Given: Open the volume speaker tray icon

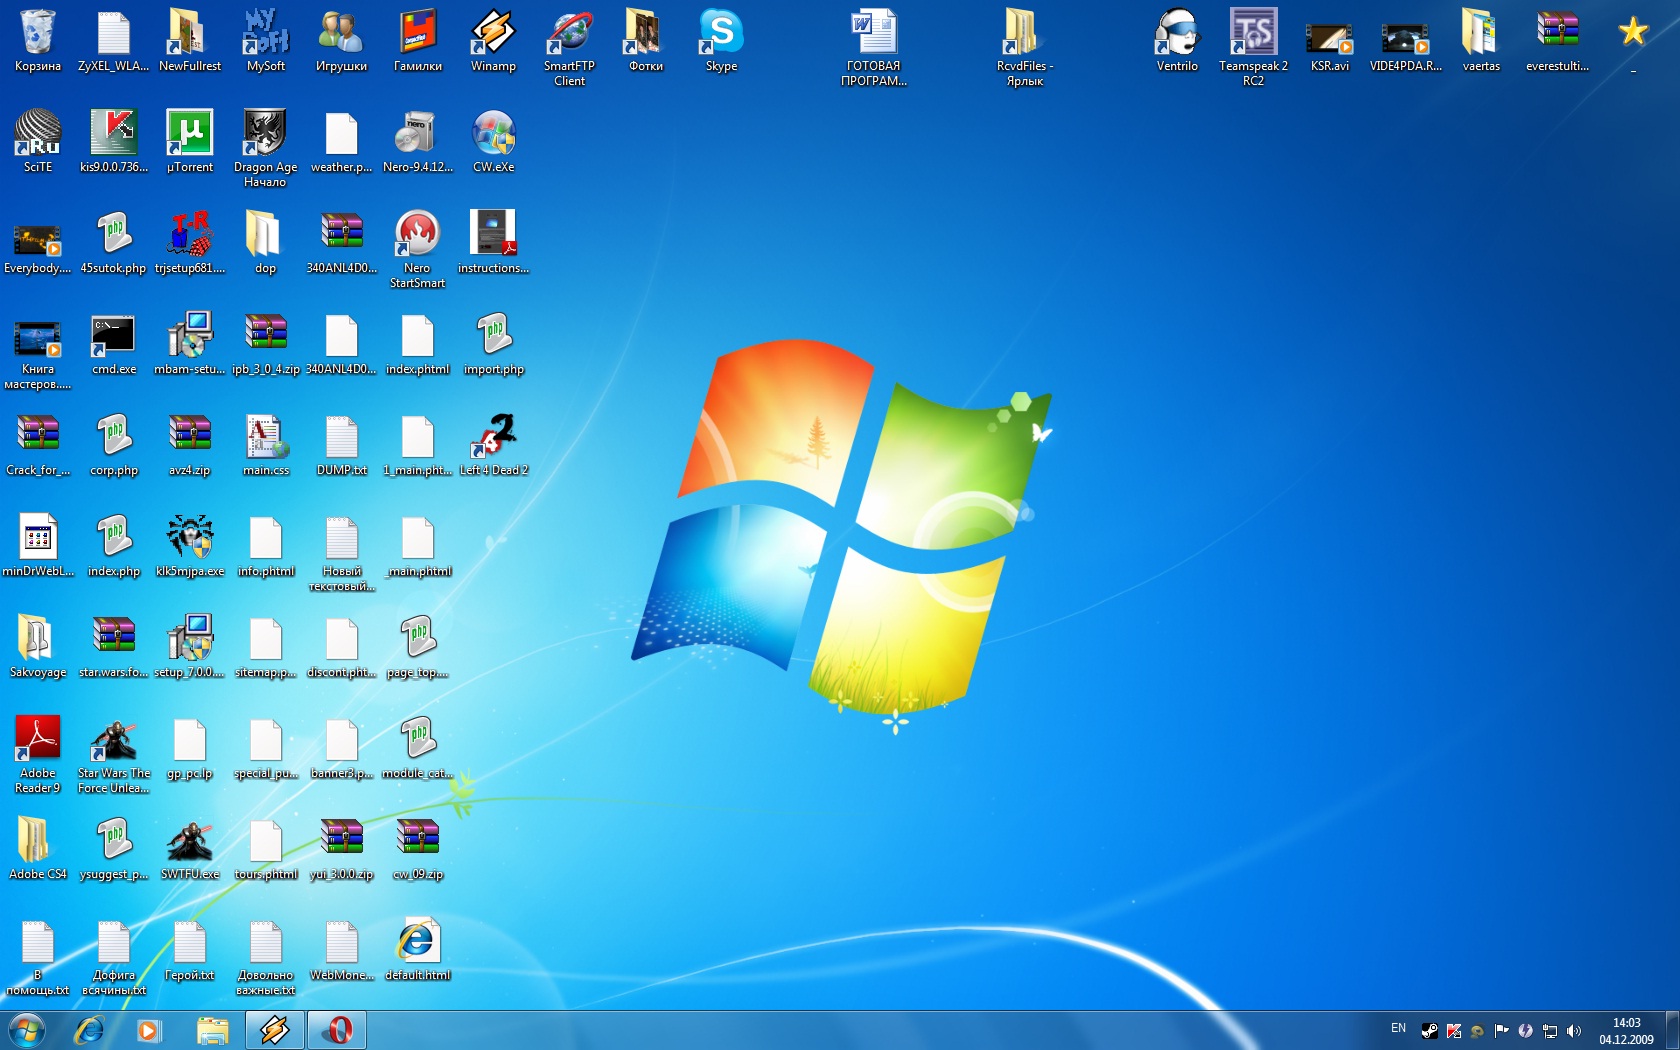Looking at the screenshot, I should click(x=1574, y=1031).
